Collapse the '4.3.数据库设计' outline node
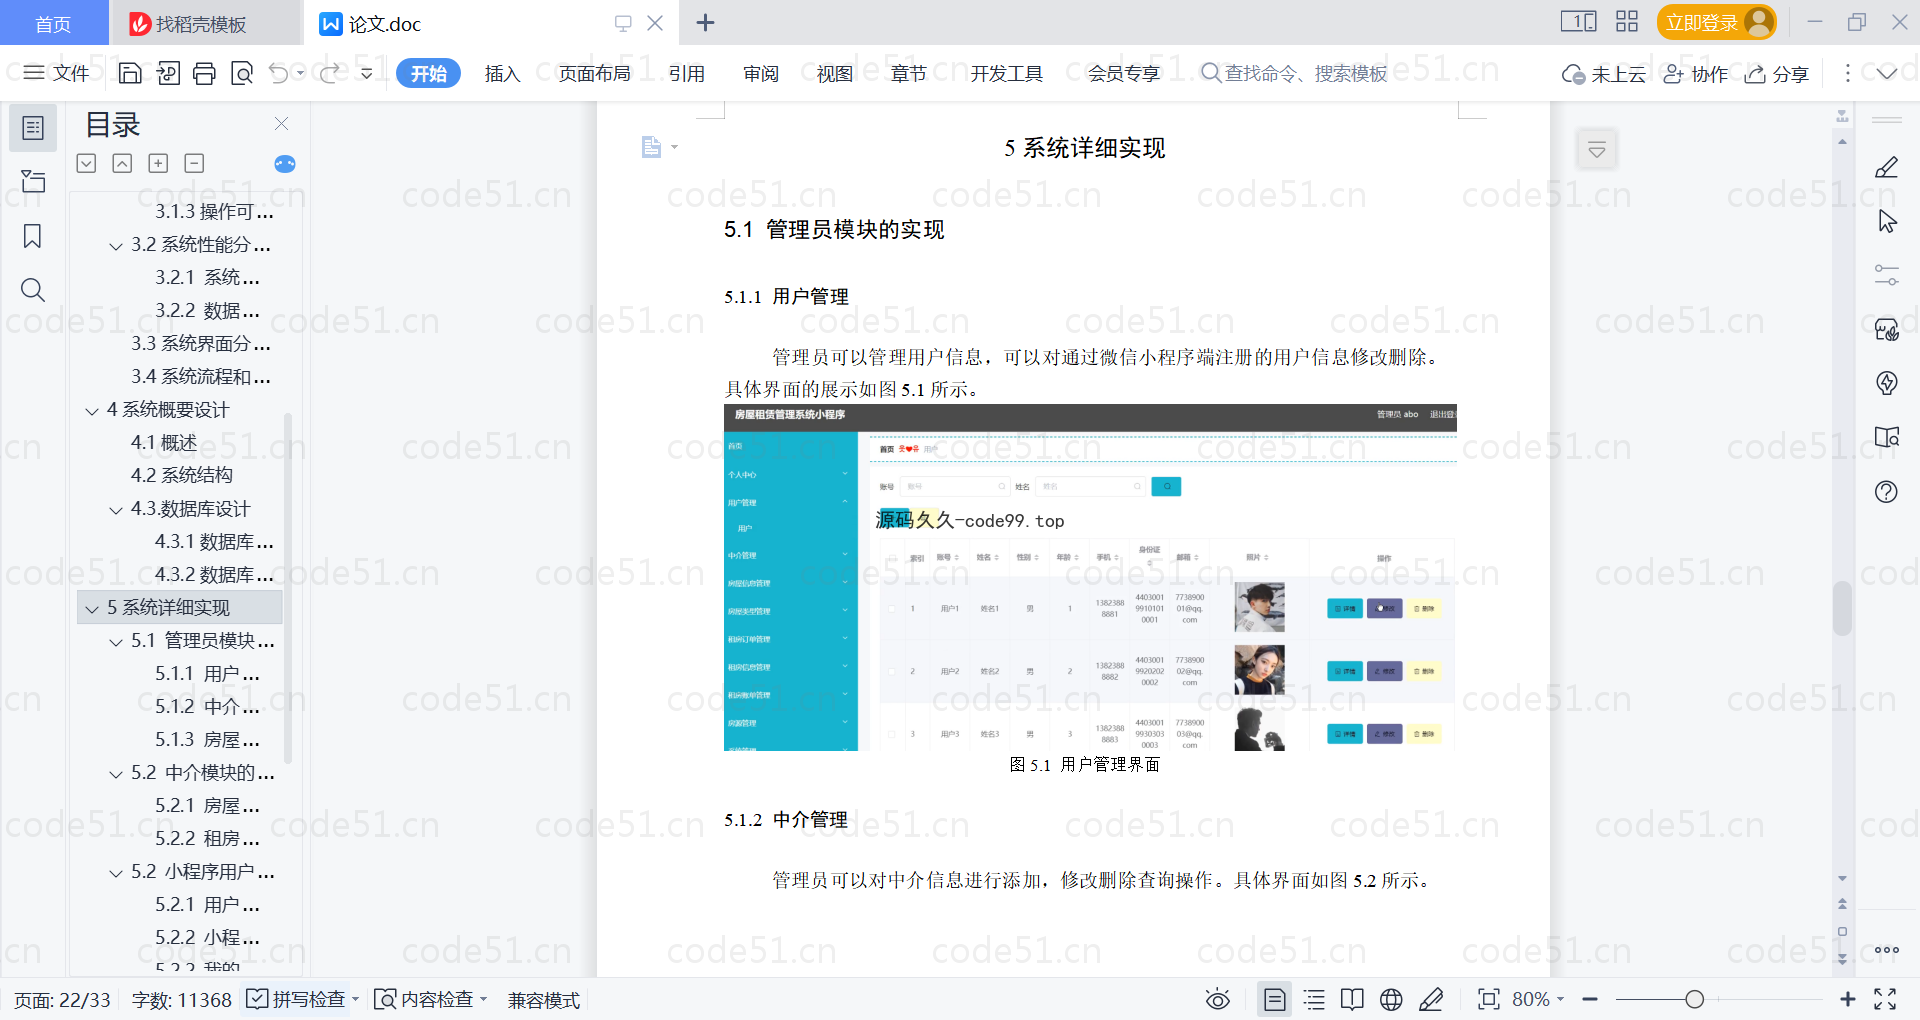The width and height of the screenshot is (1920, 1020). pyautogui.click(x=116, y=509)
